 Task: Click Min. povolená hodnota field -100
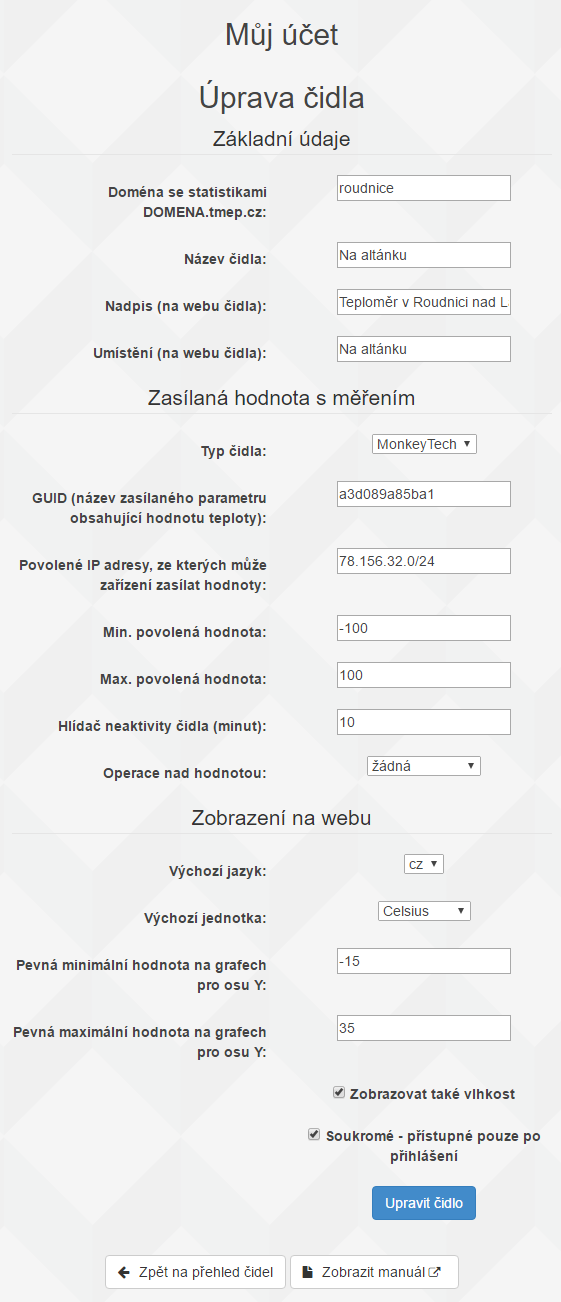point(424,628)
